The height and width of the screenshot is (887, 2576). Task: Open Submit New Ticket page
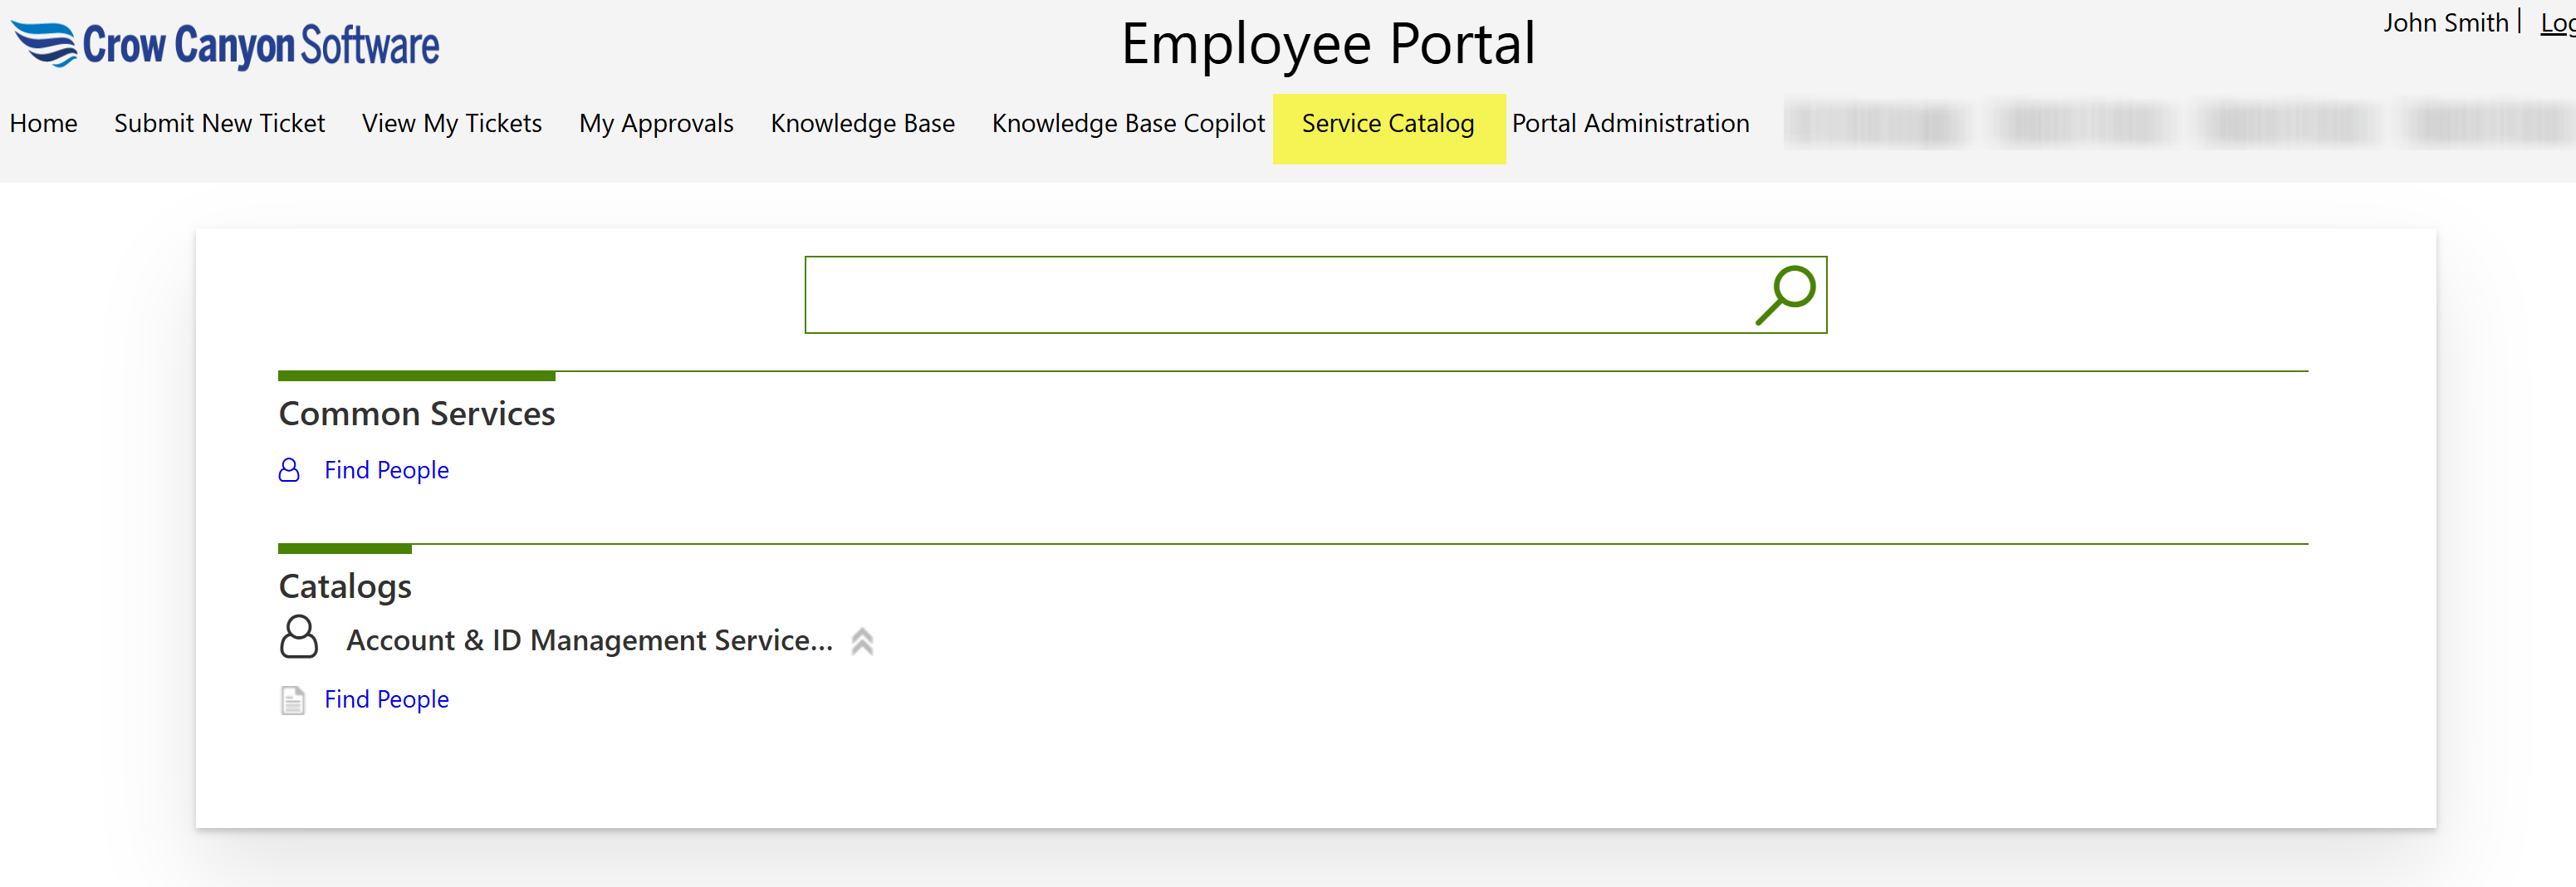[x=219, y=123]
